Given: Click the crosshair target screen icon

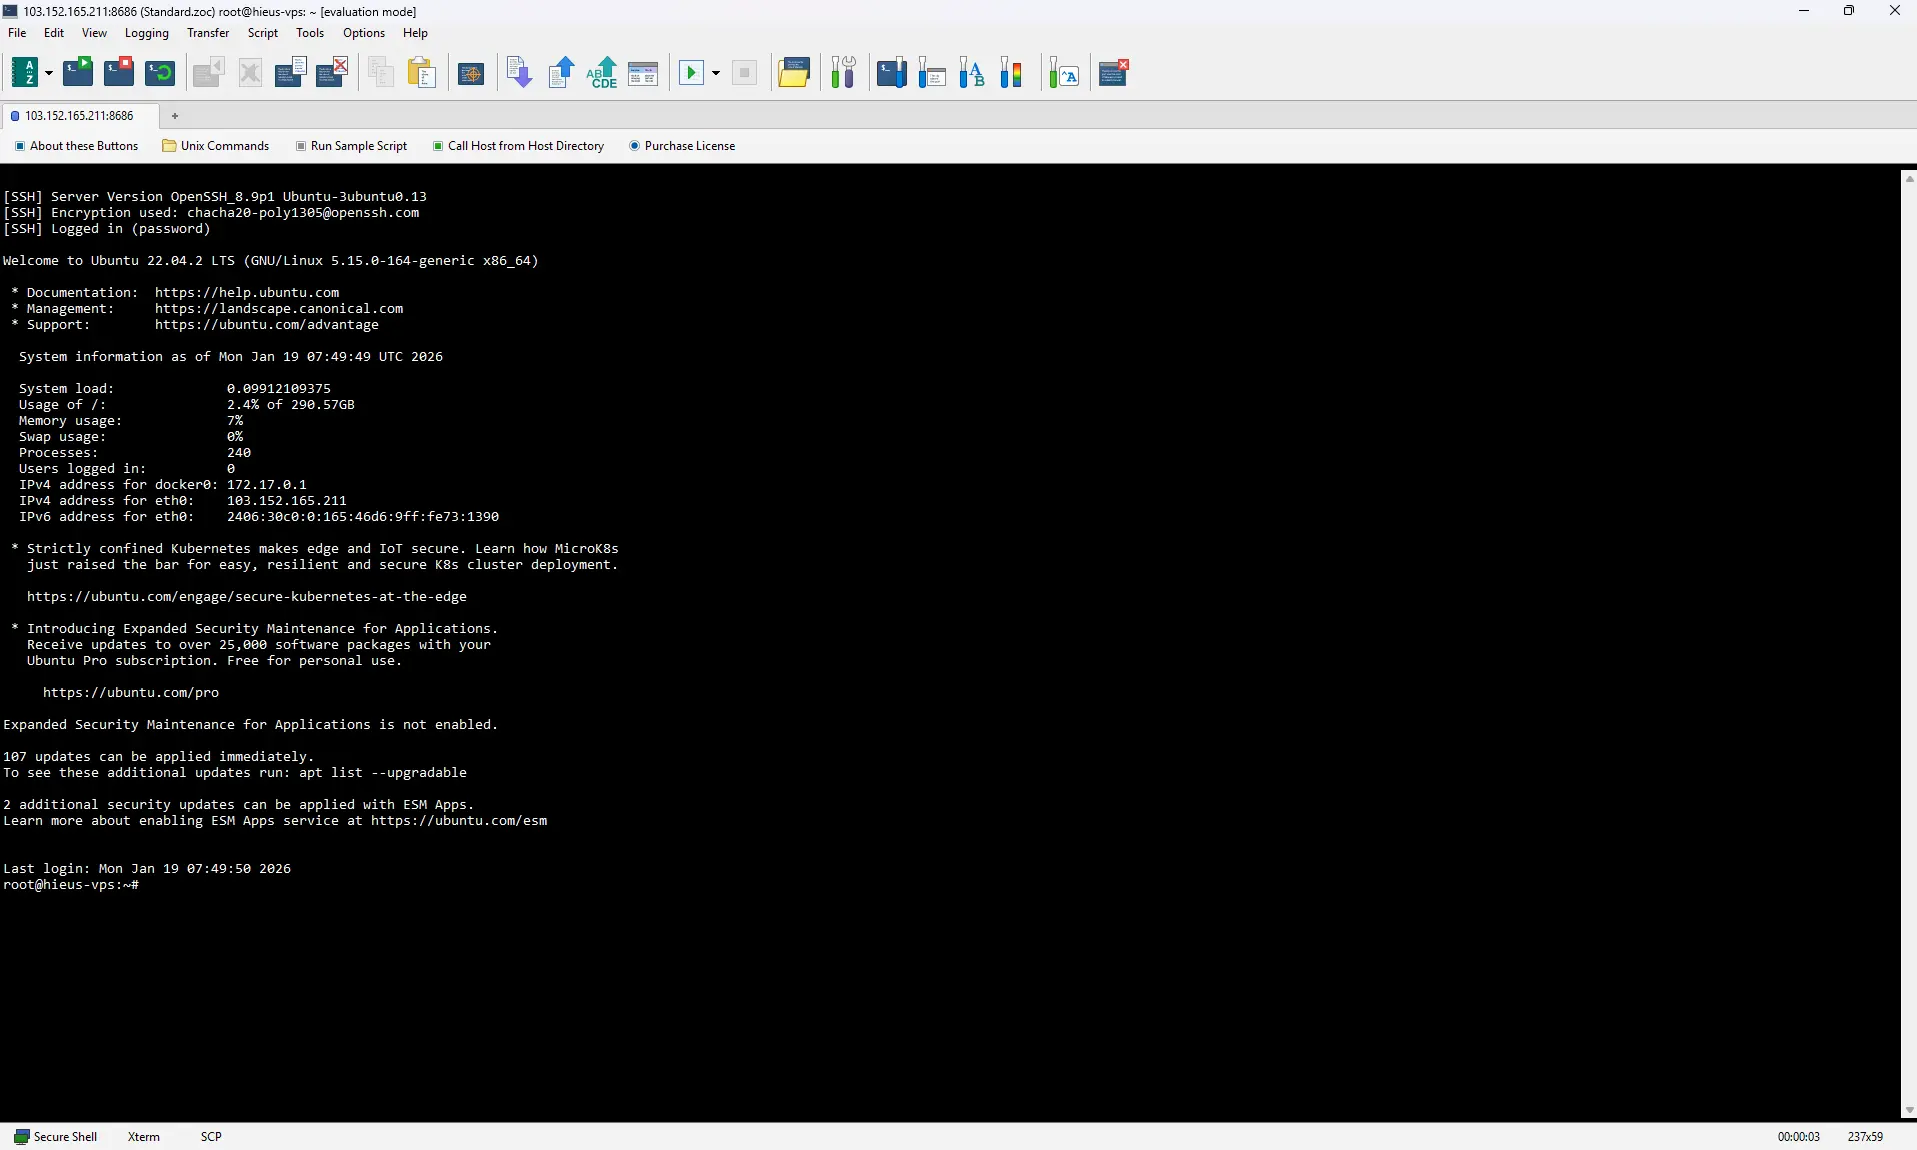Looking at the screenshot, I should [471, 73].
